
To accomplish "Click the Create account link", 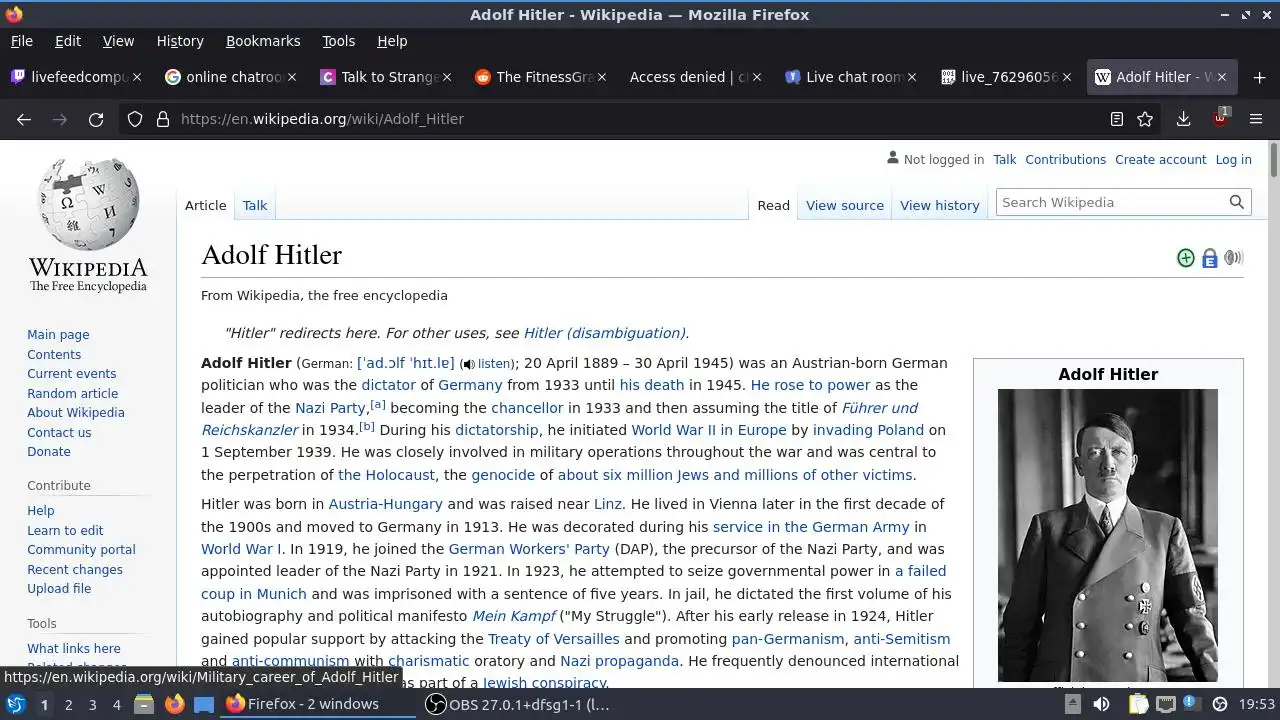I will pos(1161,159).
